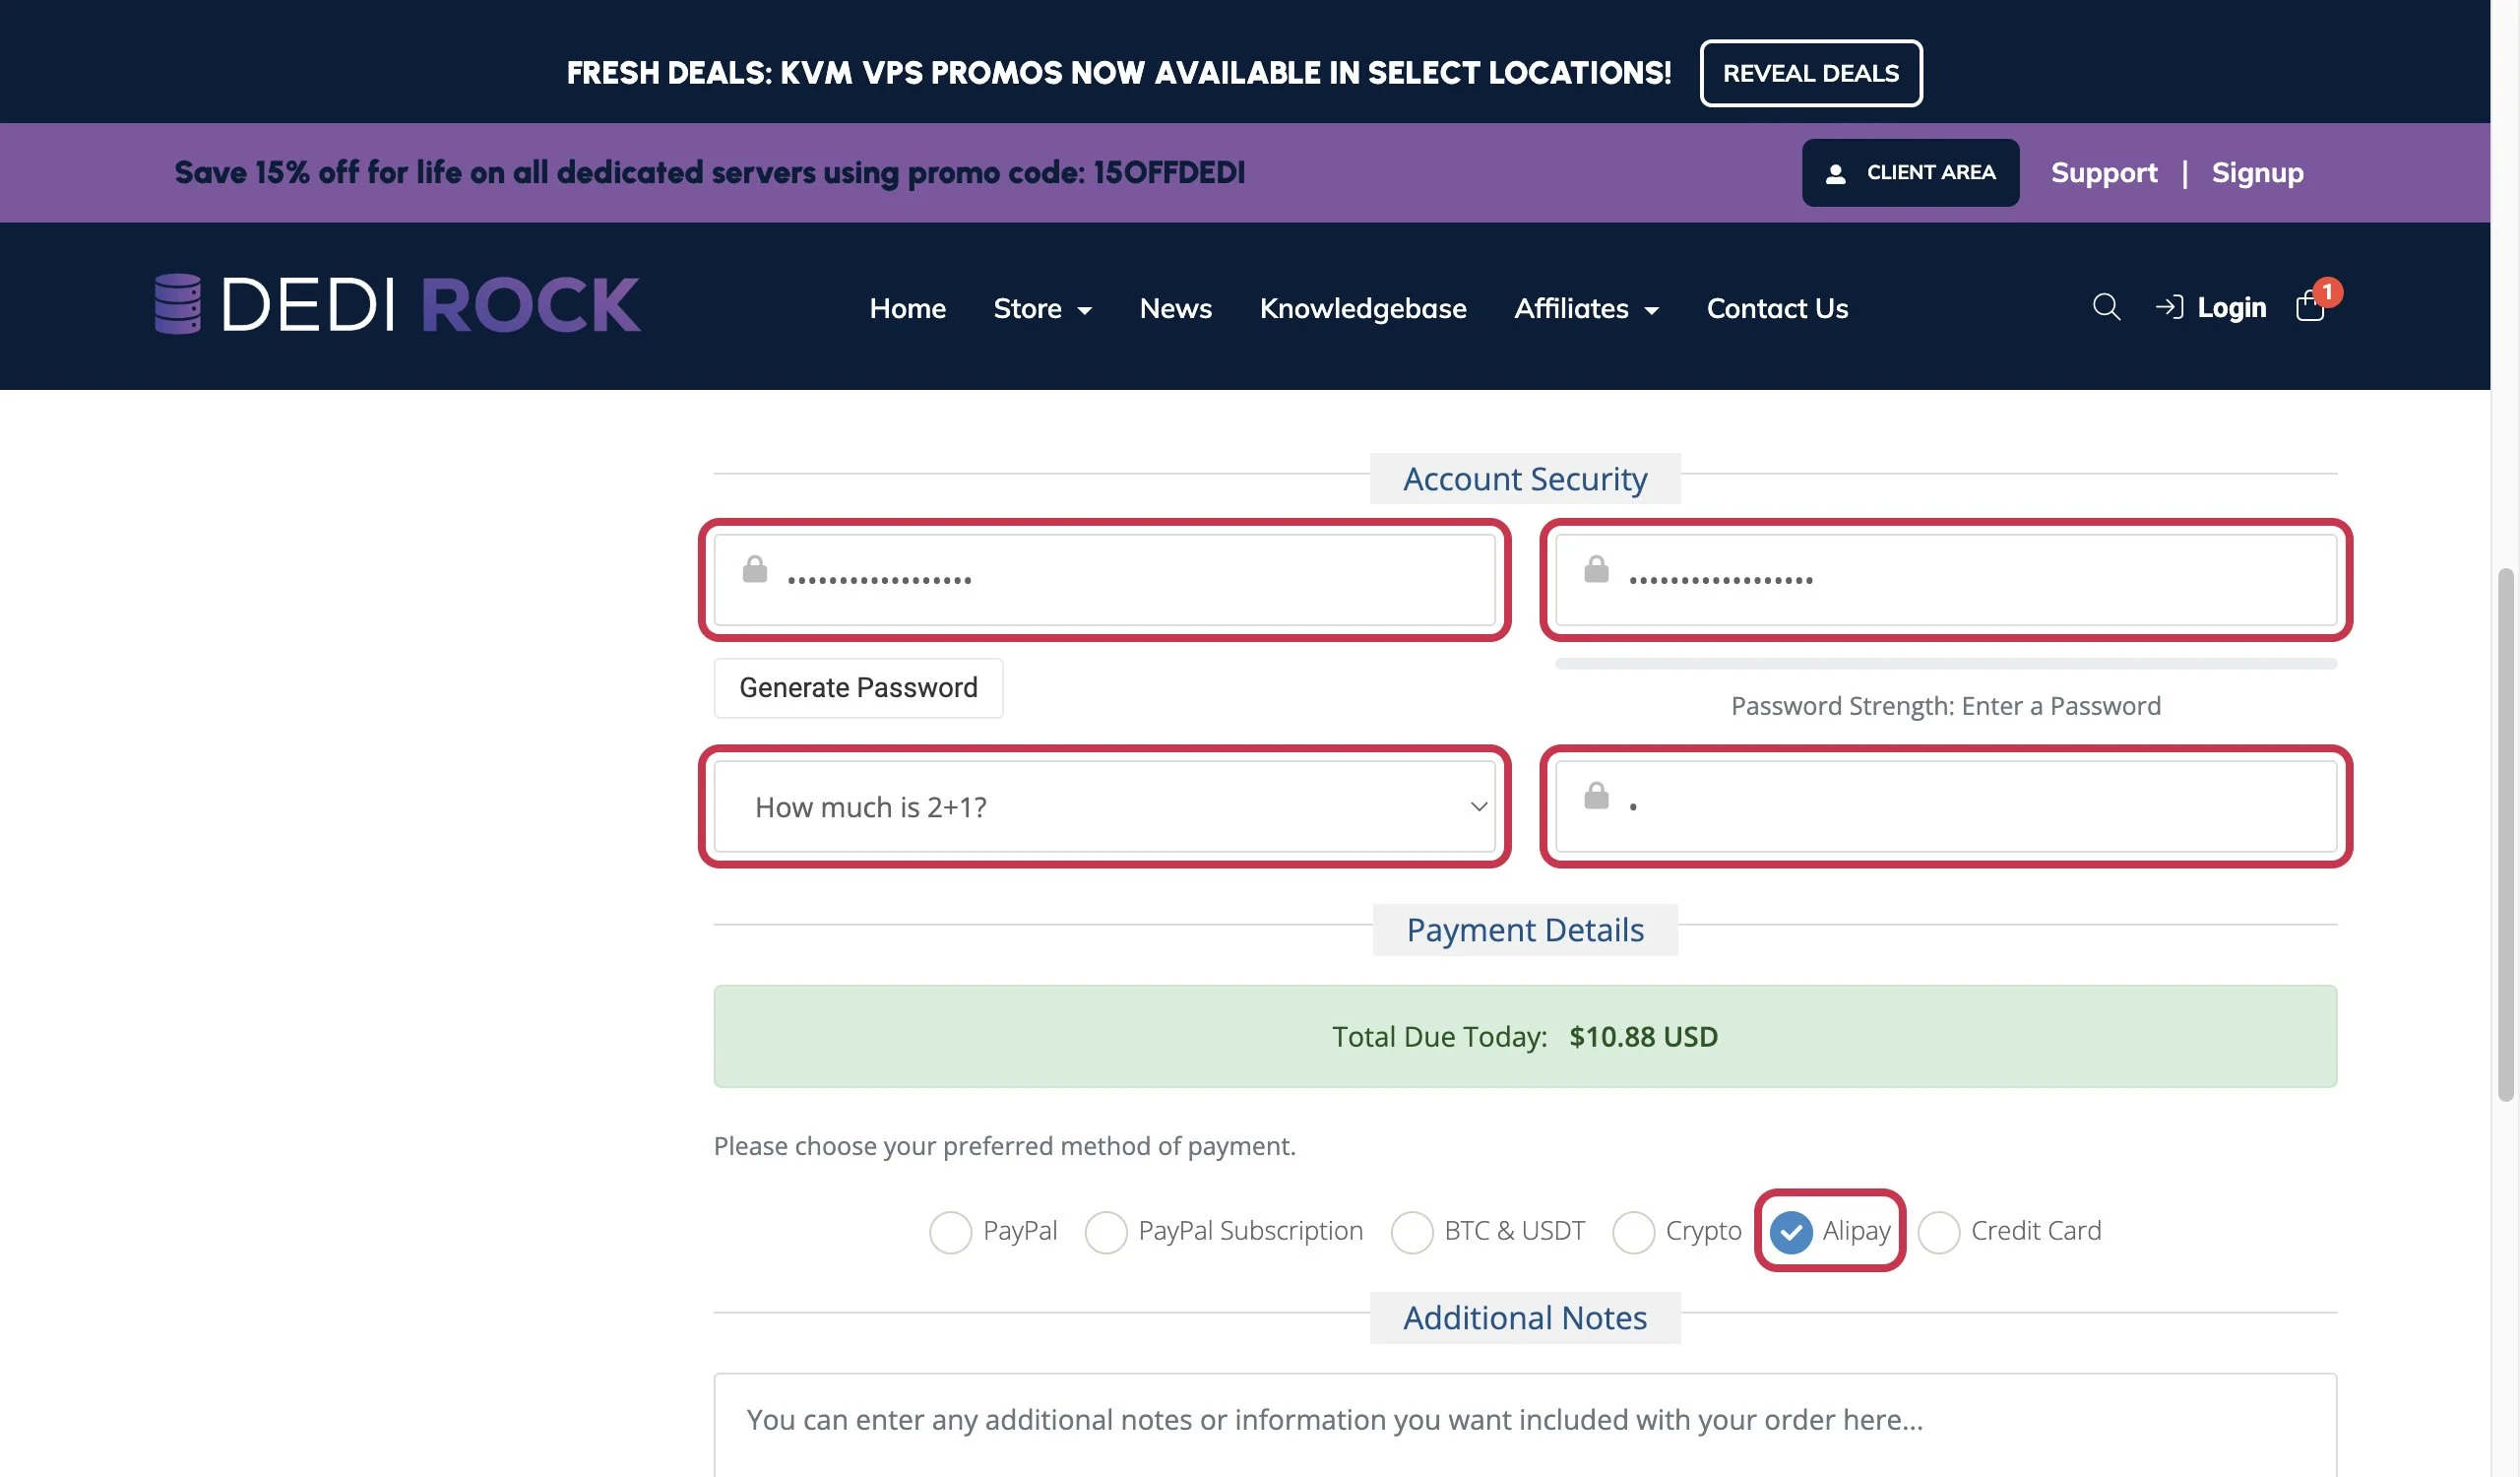2520x1477 pixels.
Task: Expand the Store menu
Action: tap(1042, 309)
